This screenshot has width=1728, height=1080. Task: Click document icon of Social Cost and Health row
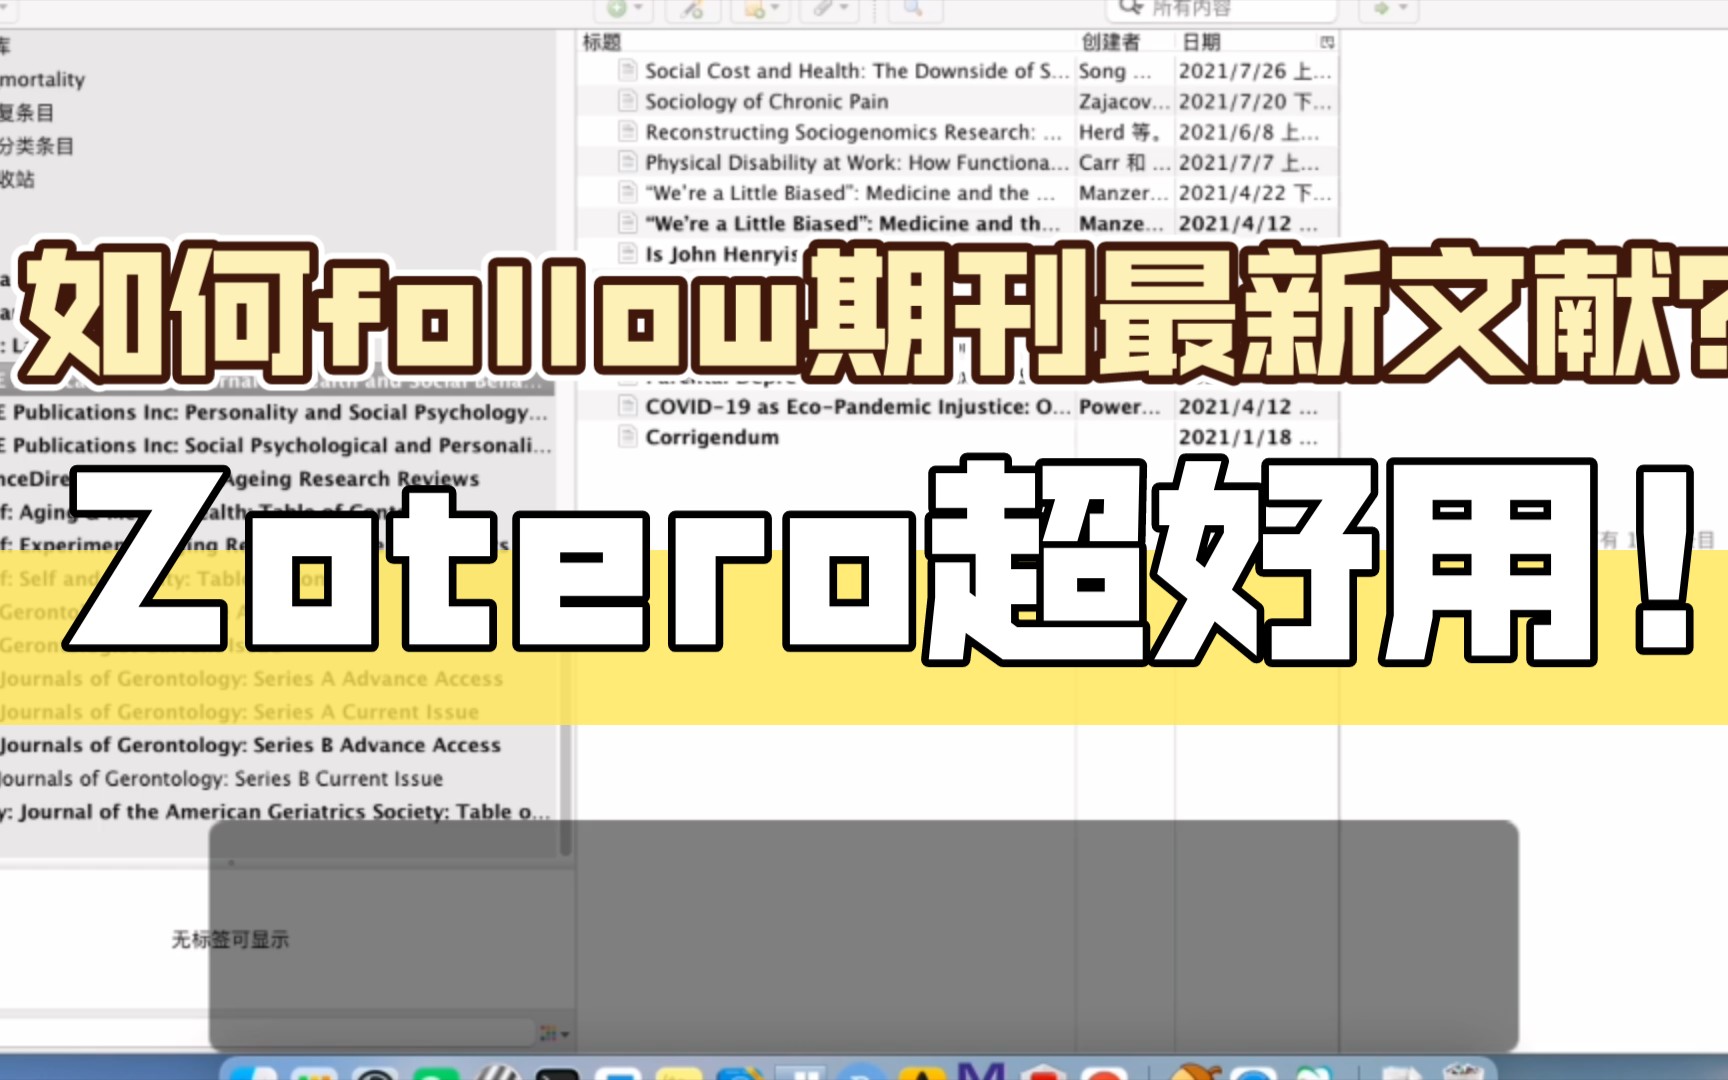(x=628, y=71)
